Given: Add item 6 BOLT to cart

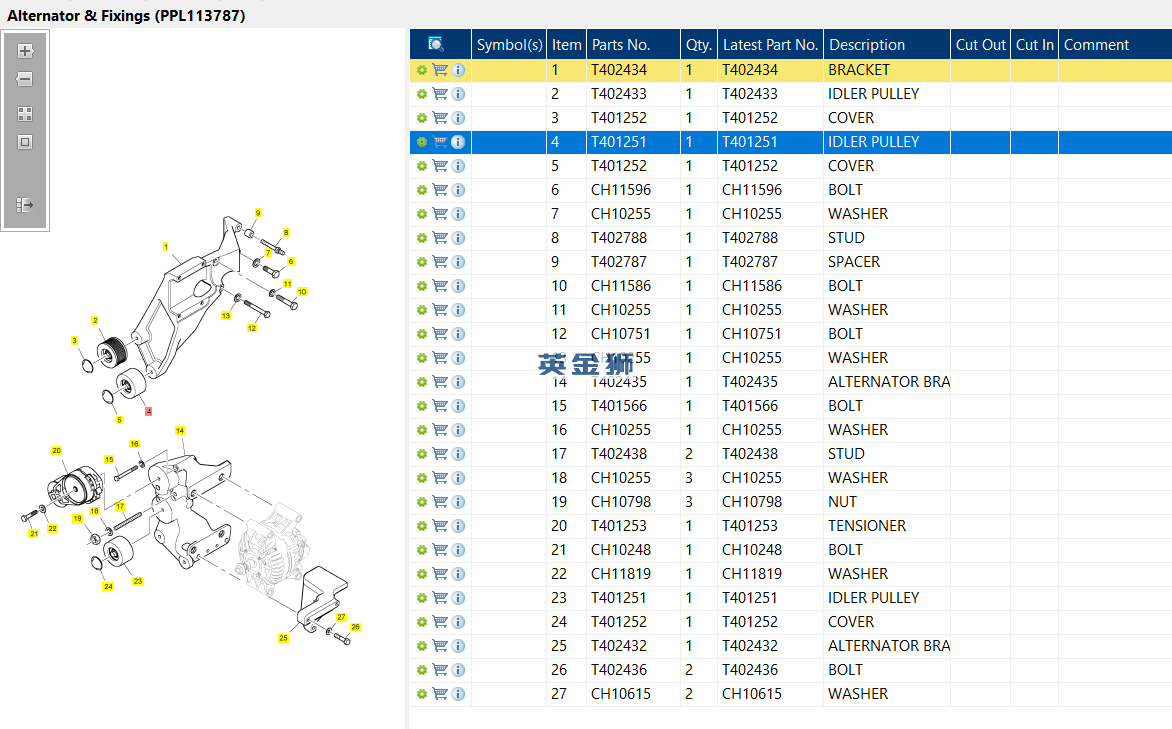Looking at the screenshot, I should pos(440,190).
